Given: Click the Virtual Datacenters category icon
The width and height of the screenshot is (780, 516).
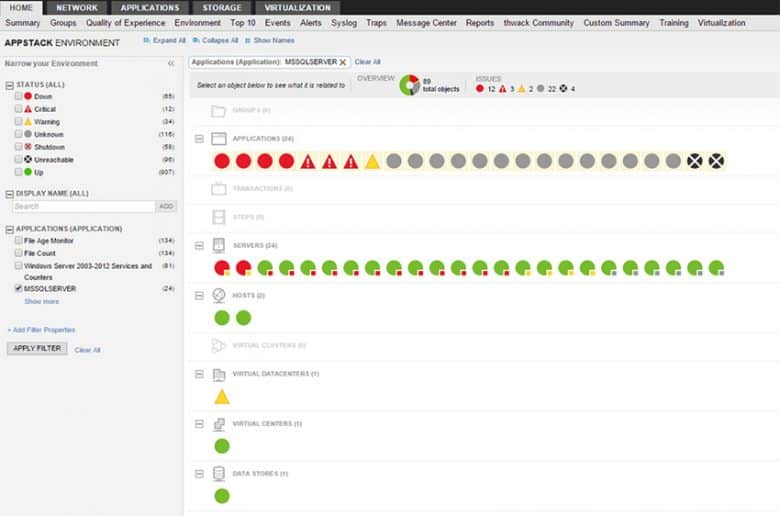Looking at the screenshot, I should [x=219, y=374].
